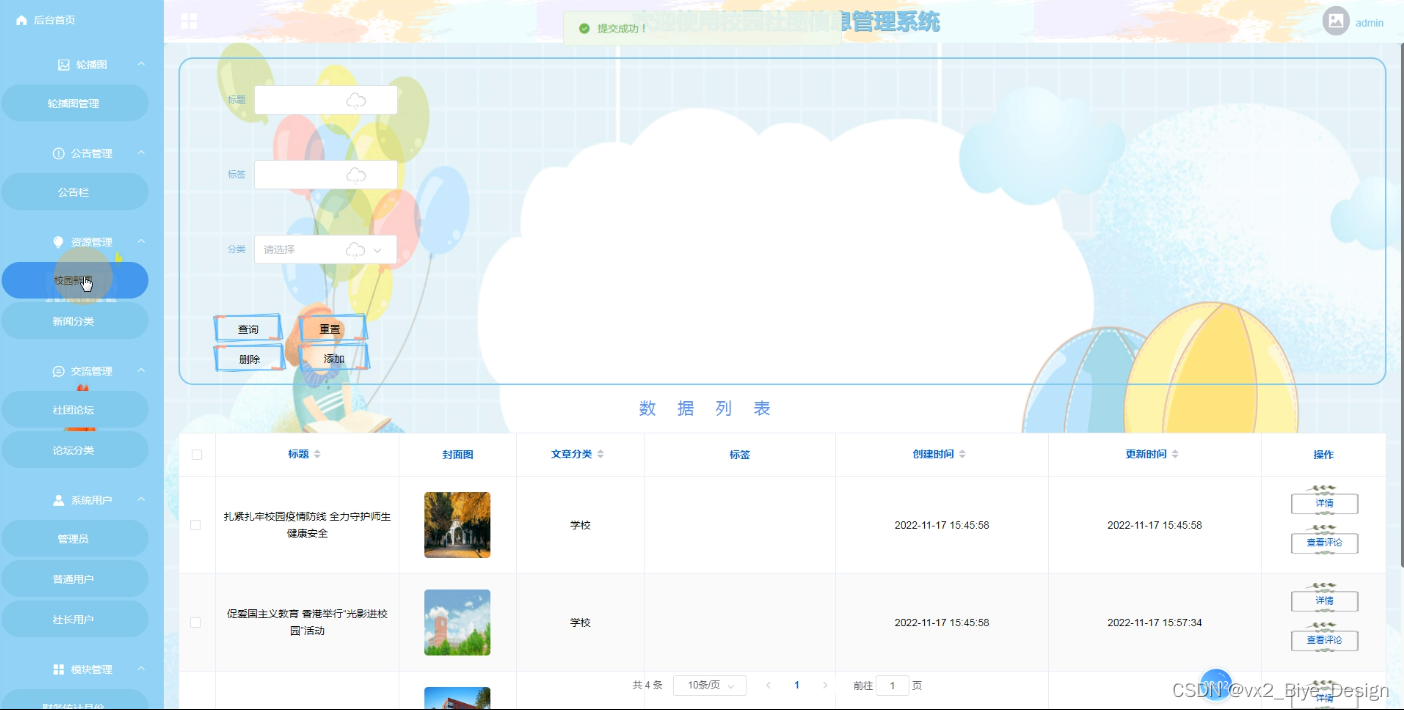Open 公告栏 menu item
The width and height of the screenshot is (1404, 710).
pyautogui.click(x=74, y=192)
